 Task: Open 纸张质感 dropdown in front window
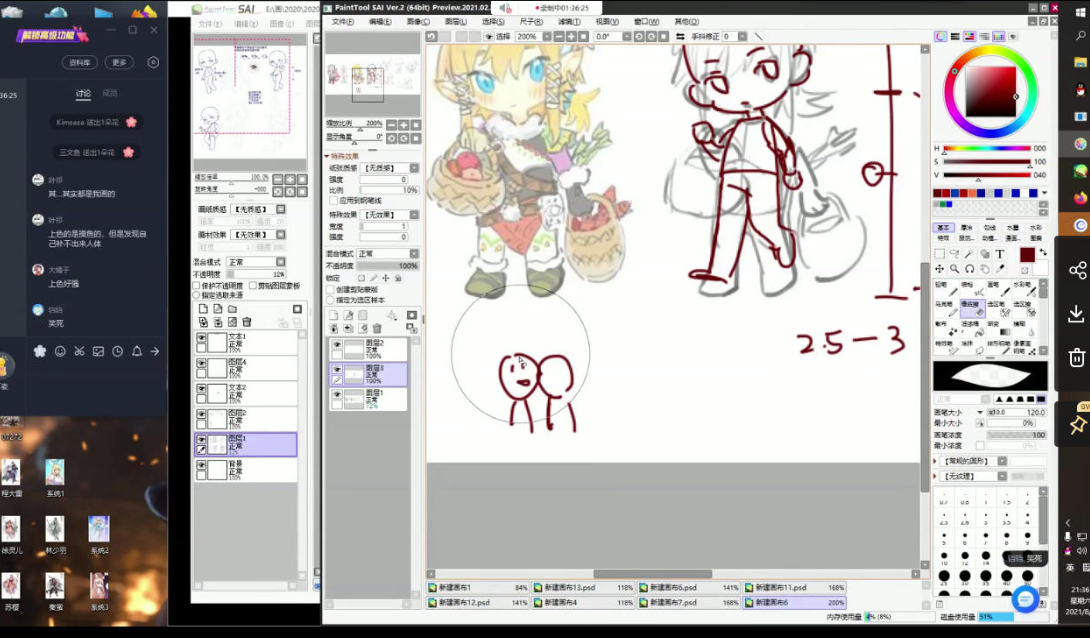391,168
